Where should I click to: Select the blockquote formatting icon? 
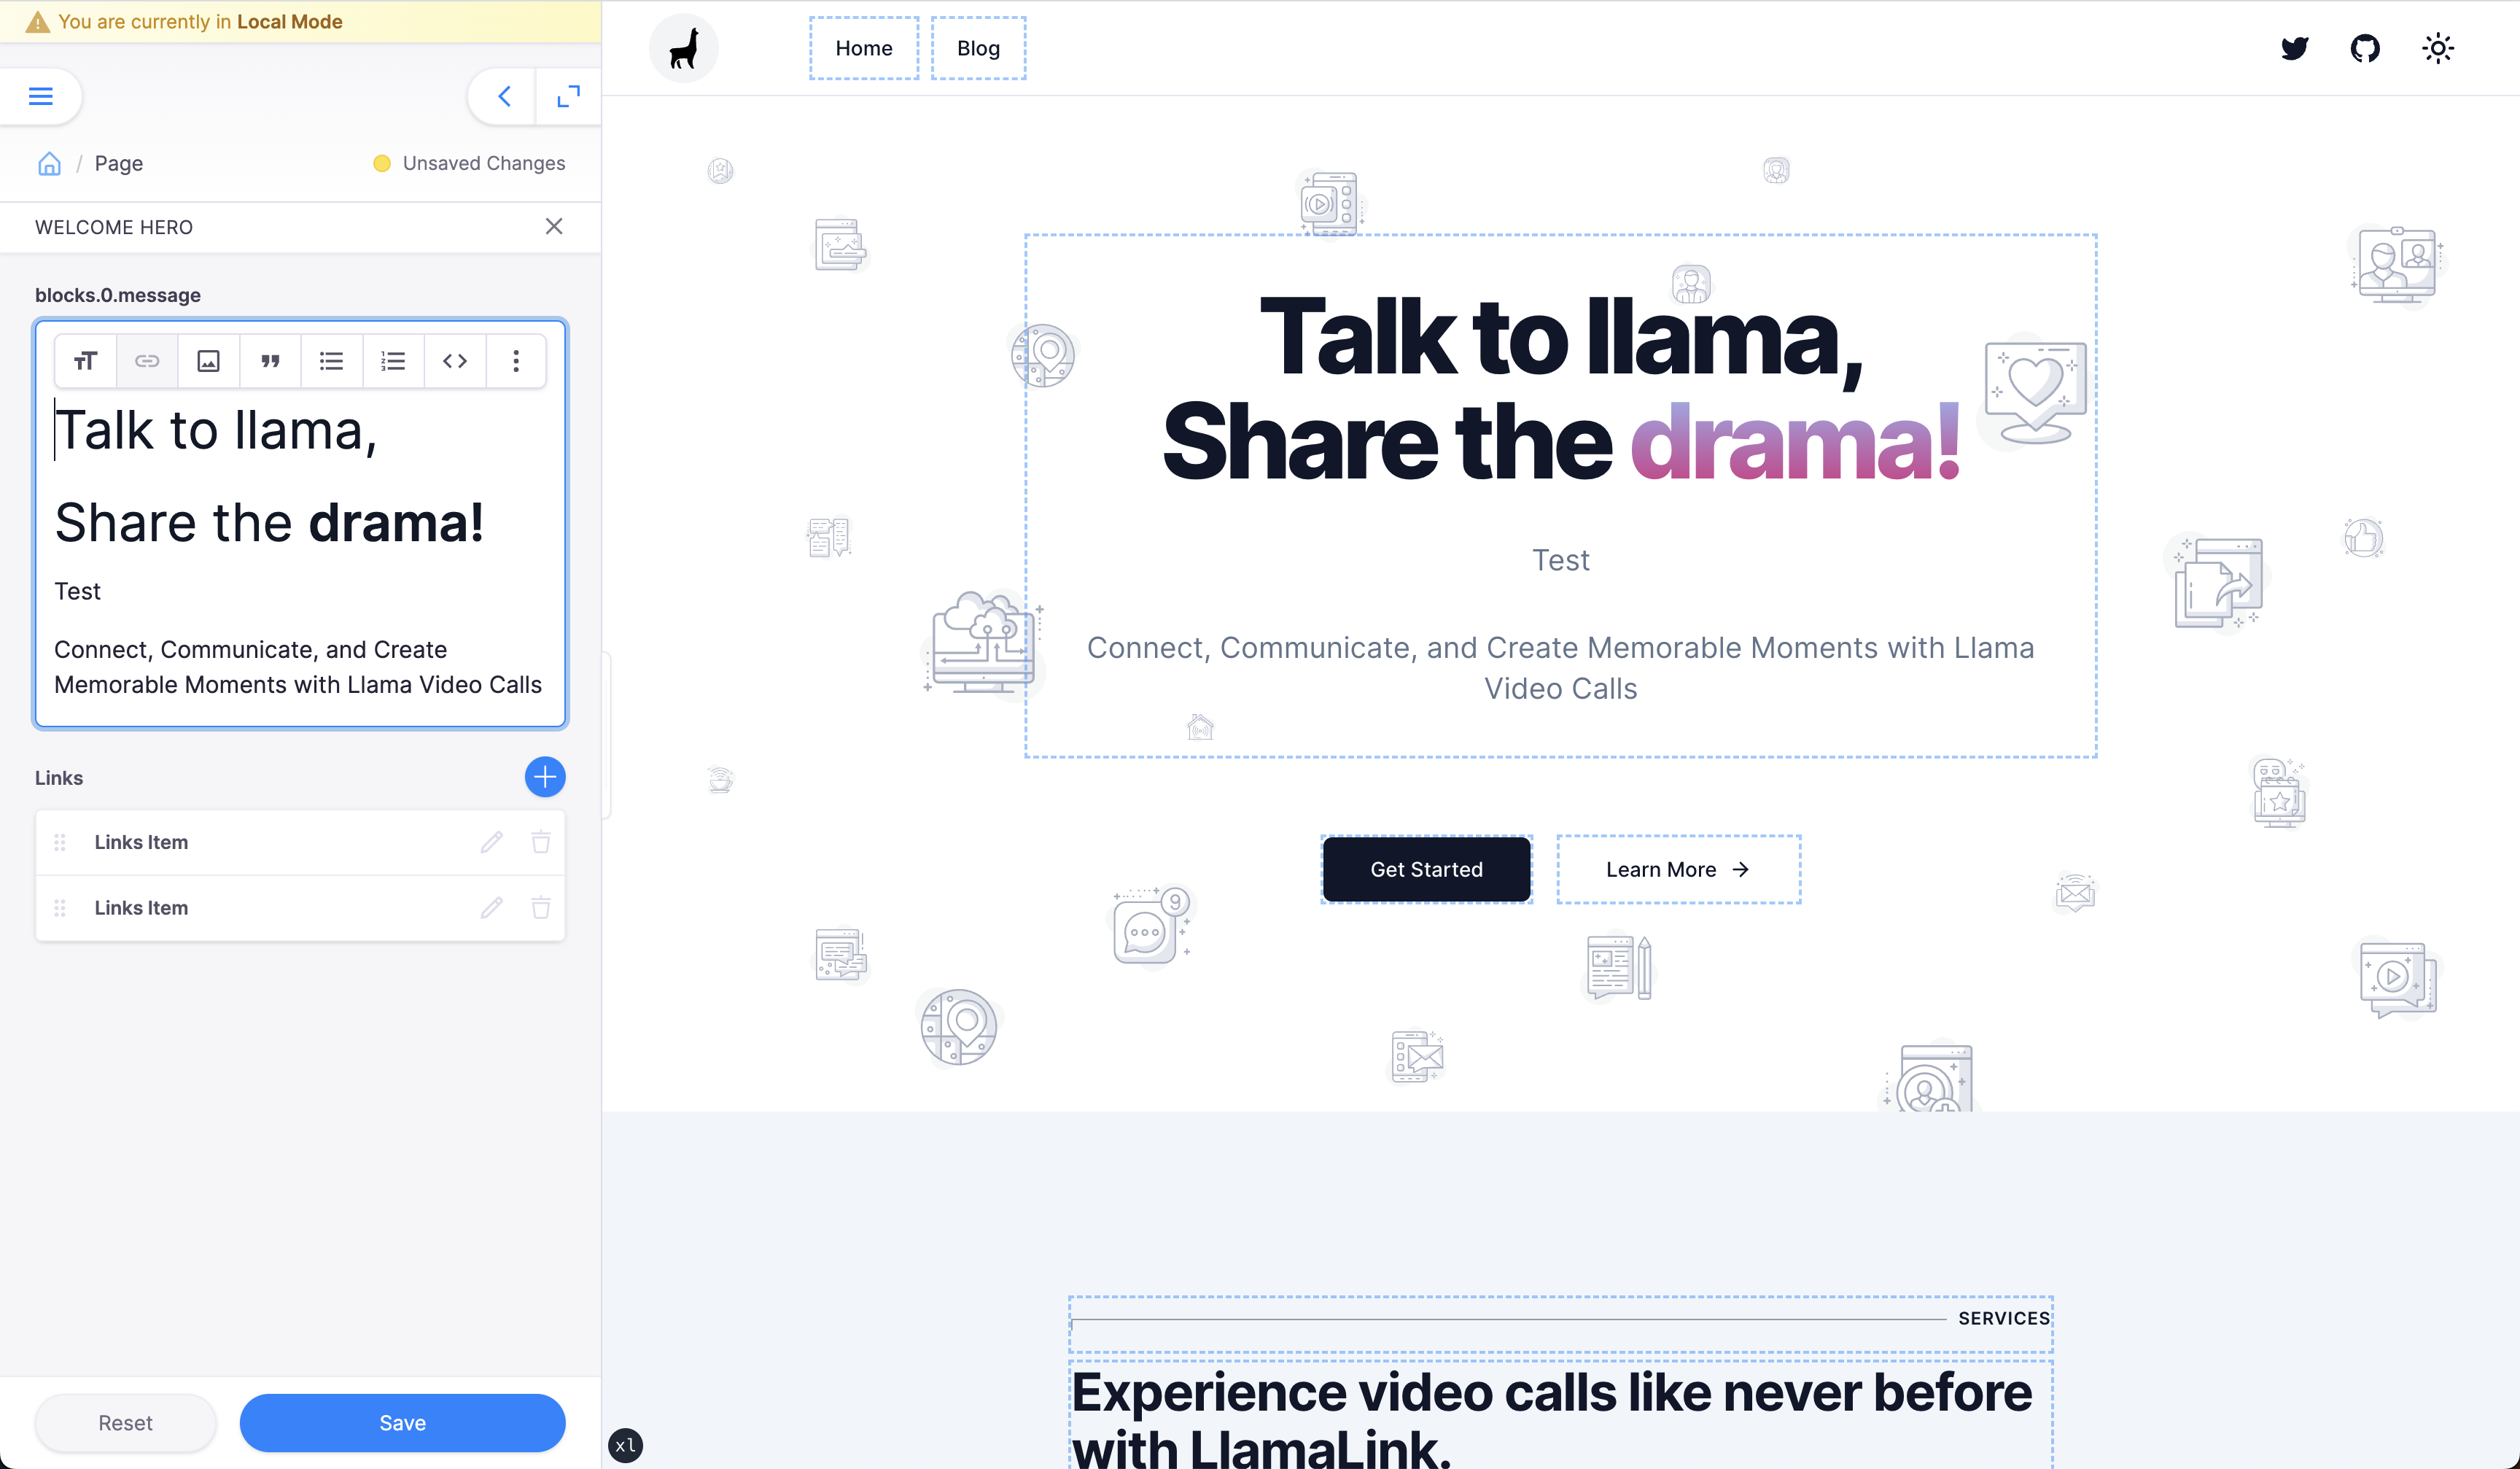click(x=269, y=360)
